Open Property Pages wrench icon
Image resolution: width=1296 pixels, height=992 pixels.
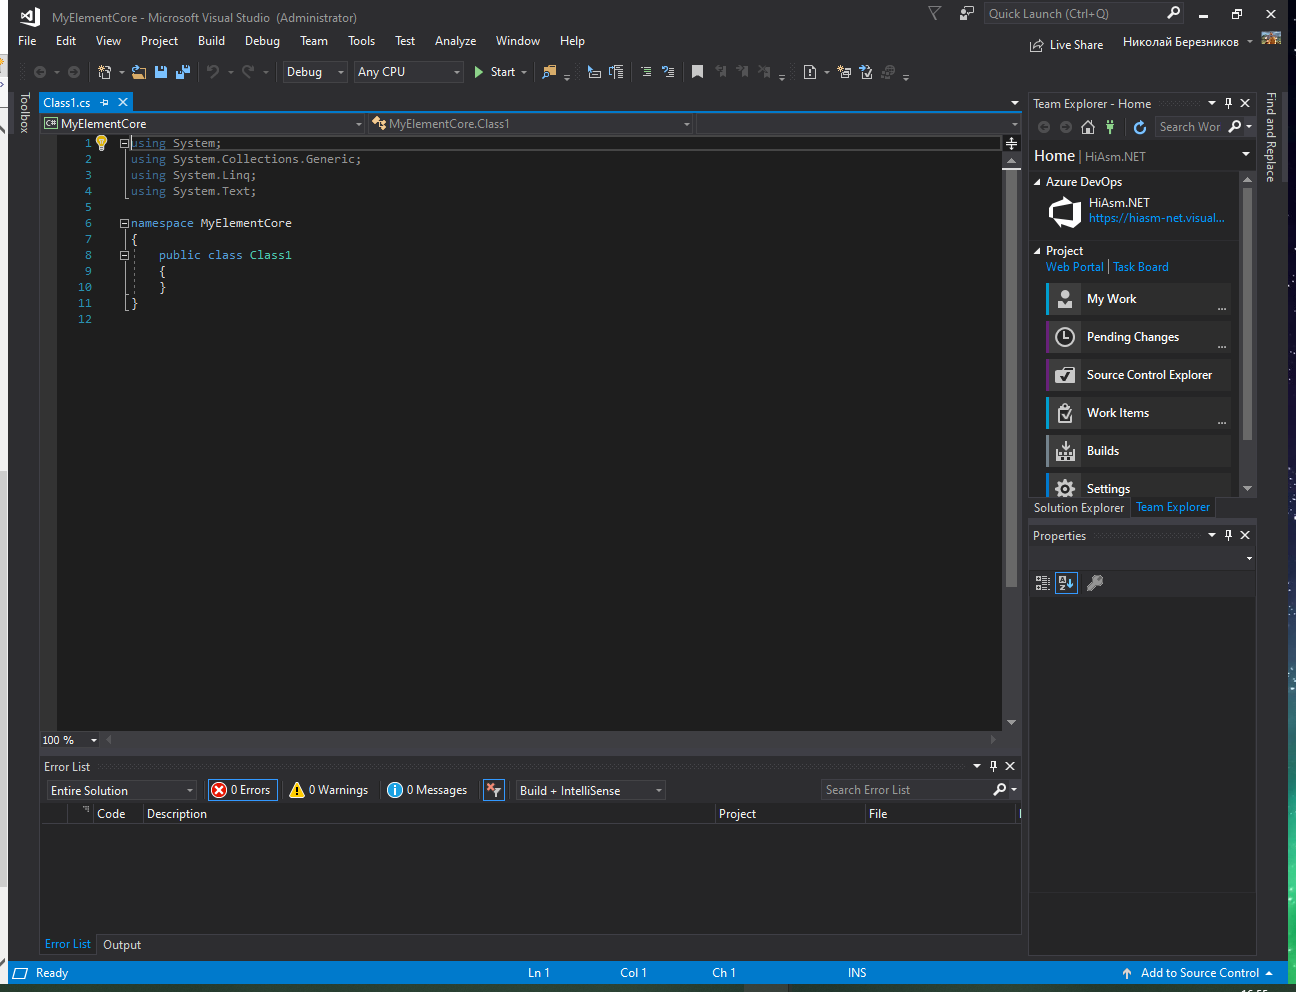point(1095,583)
